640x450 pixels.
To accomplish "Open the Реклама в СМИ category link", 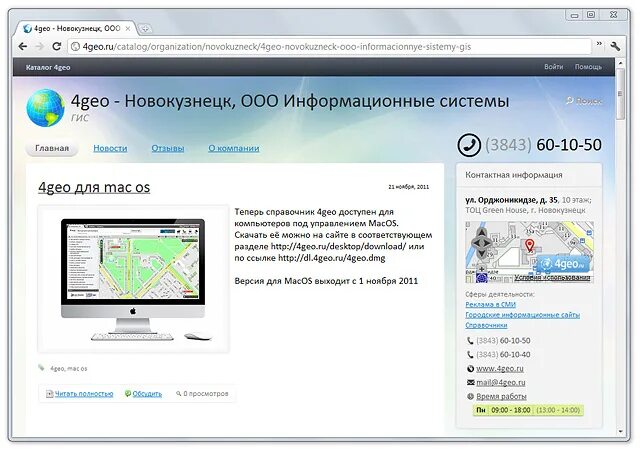I will (490, 305).
